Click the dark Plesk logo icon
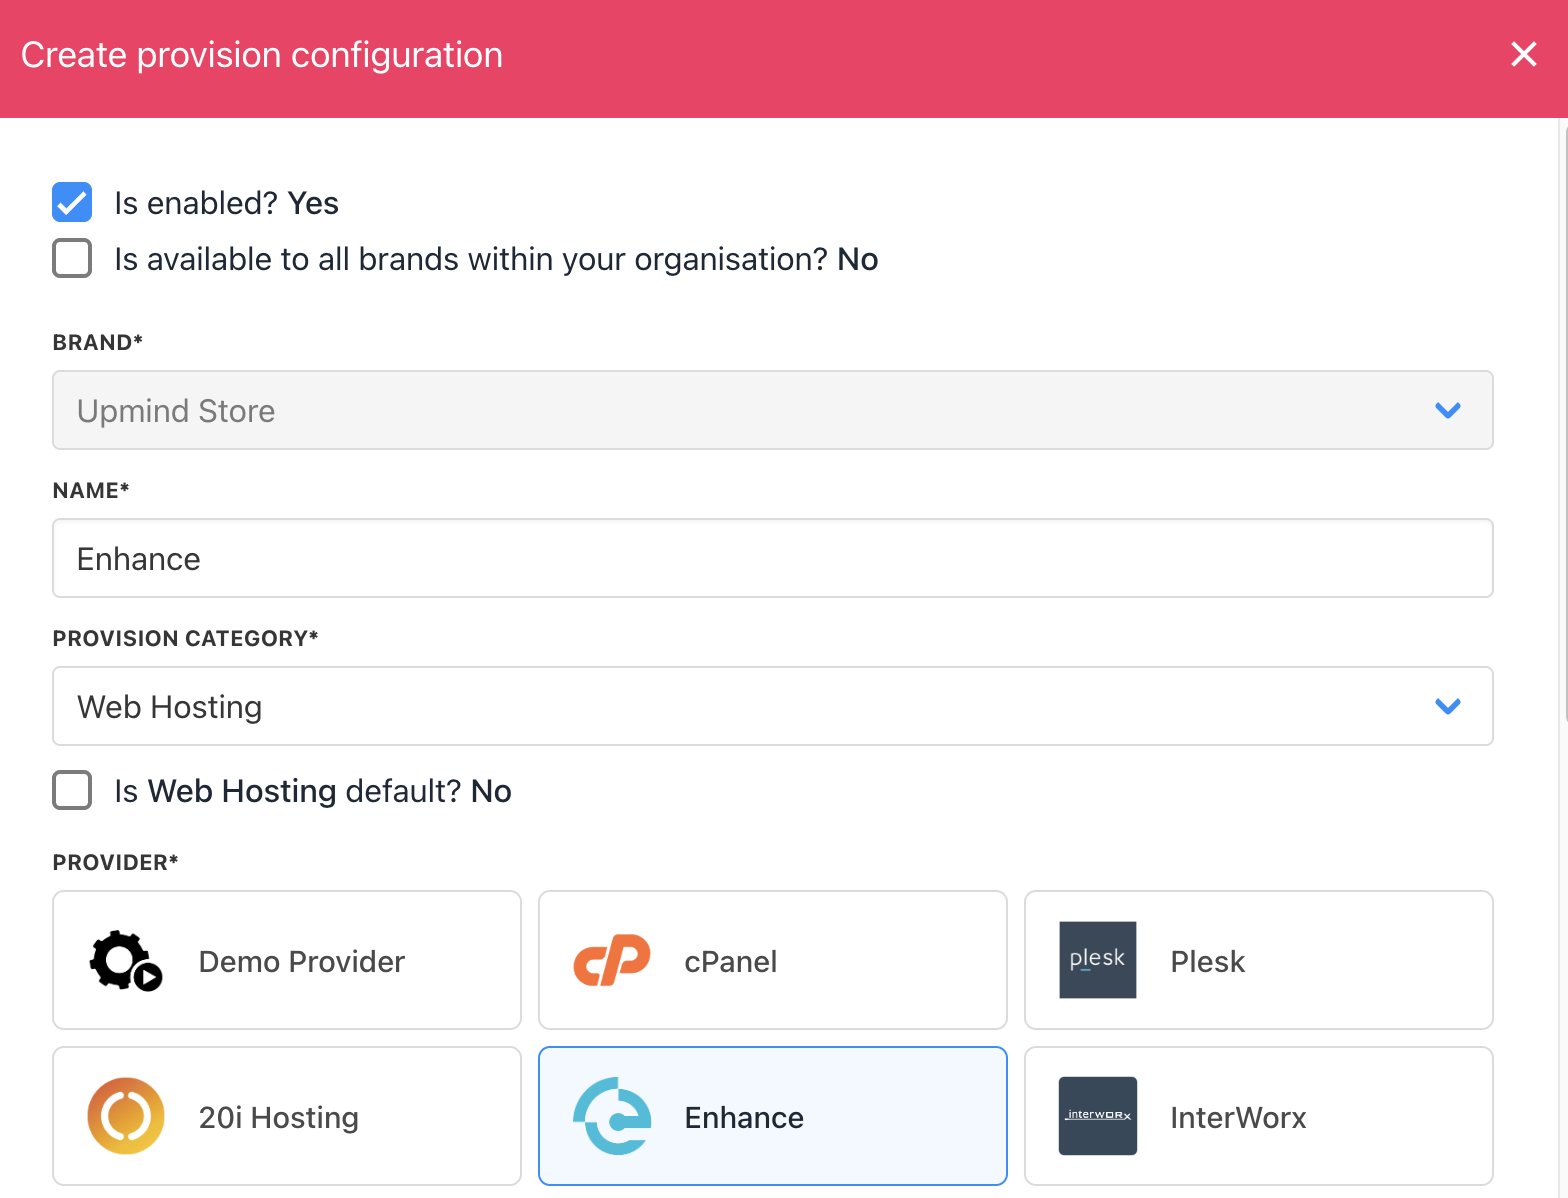The height and width of the screenshot is (1198, 1568). coord(1097,960)
